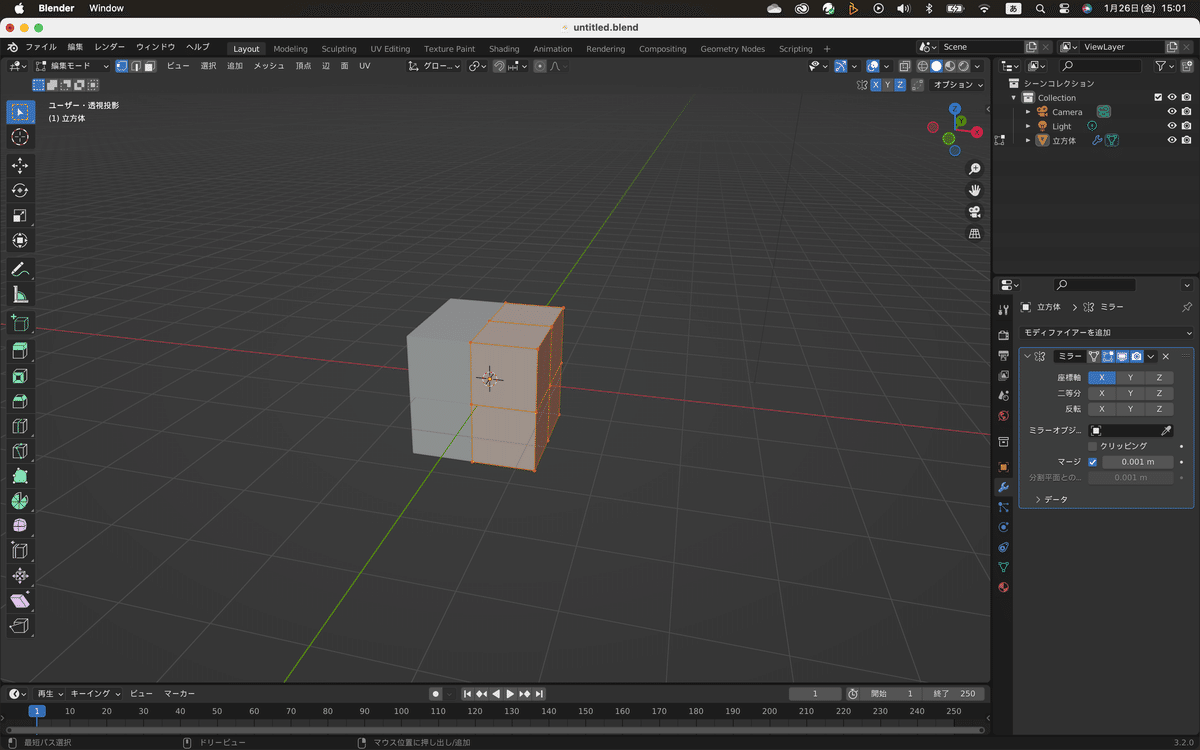Select the Rotate tool
This screenshot has height=750, width=1200.
click(20, 190)
